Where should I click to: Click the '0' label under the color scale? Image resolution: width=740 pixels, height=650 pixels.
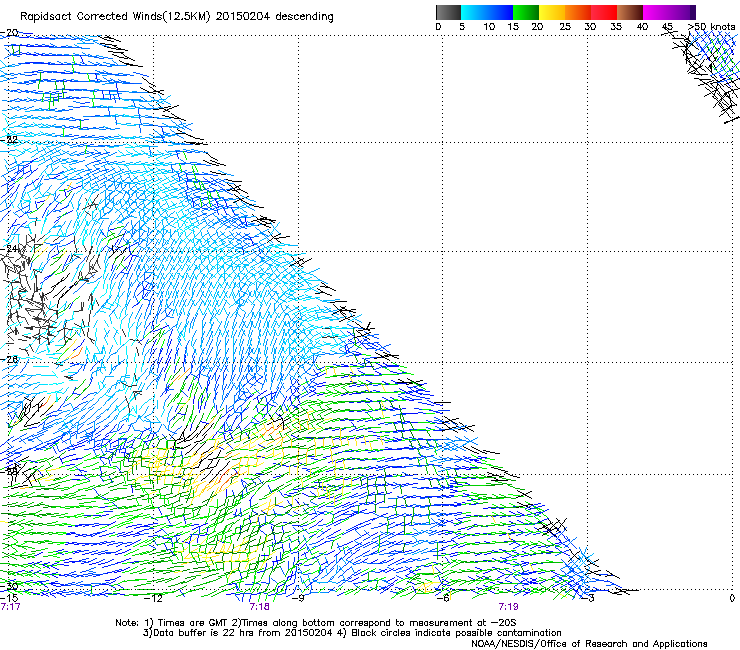[438, 27]
